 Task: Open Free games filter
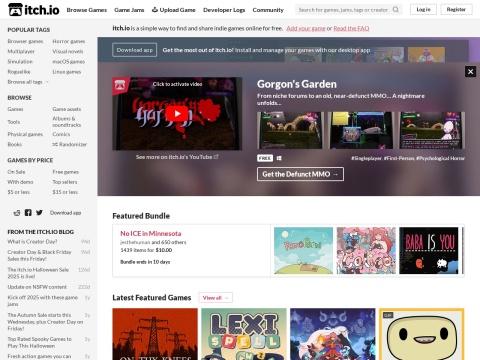click(65, 172)
